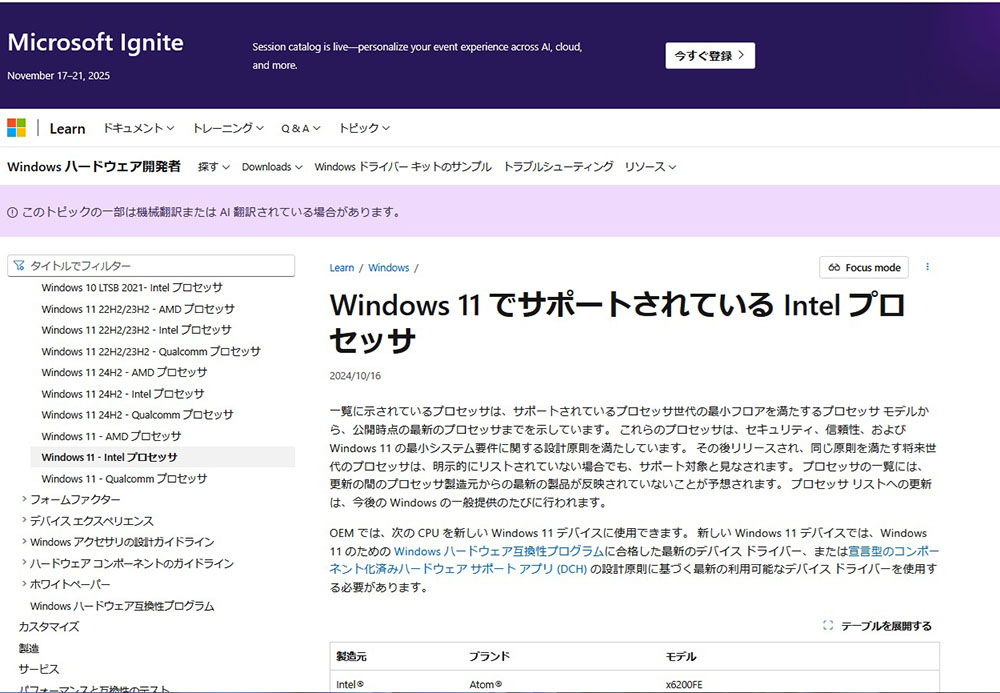This screenshot has height=693, width=1000.
Task: Click the Learn breadcrumb link
Action: 342,268
